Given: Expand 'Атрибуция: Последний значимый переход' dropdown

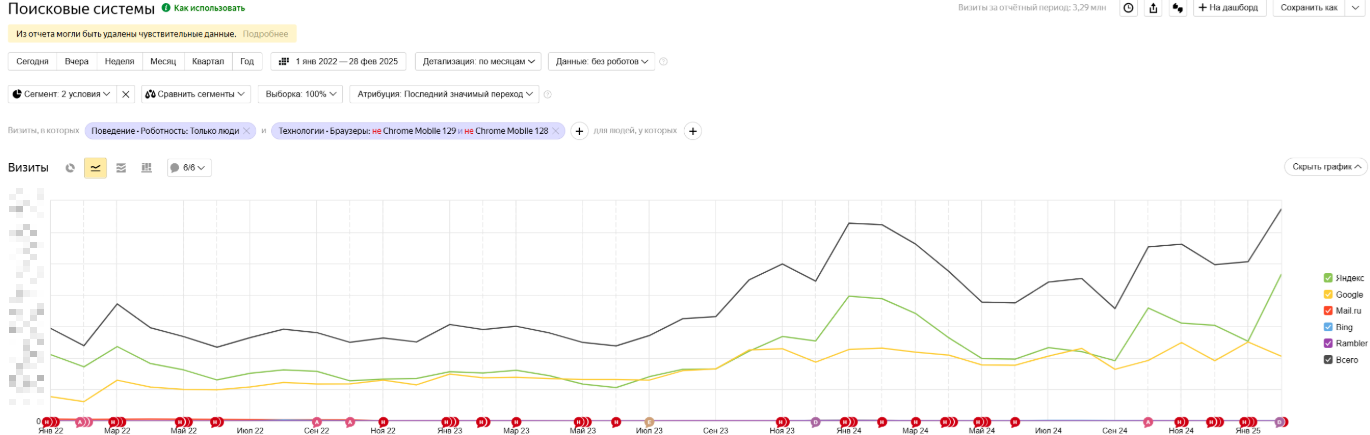Looking at the screenshot, I should pyautogui.click(x=444, y=94).
